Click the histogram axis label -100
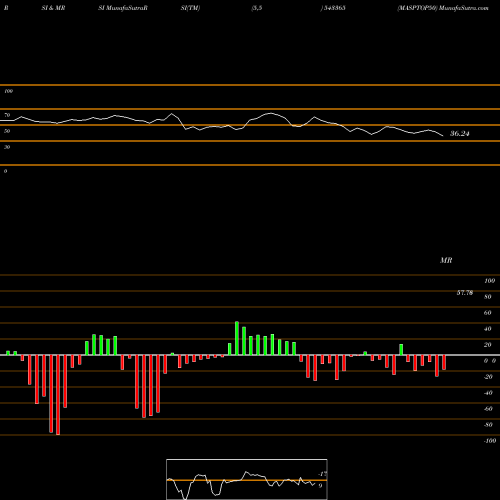500x500 pixels. [x=490, y=441]
